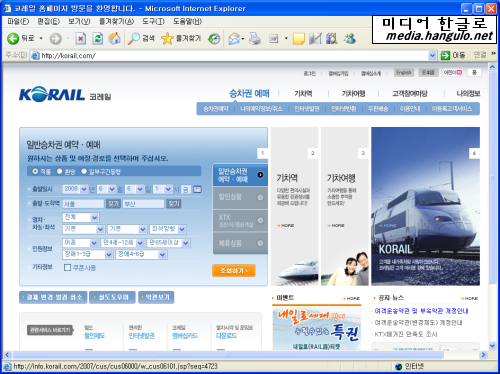The image size is (500, 374).
Task: Click the 약관보기 button
Action: [x=156, y=297]
